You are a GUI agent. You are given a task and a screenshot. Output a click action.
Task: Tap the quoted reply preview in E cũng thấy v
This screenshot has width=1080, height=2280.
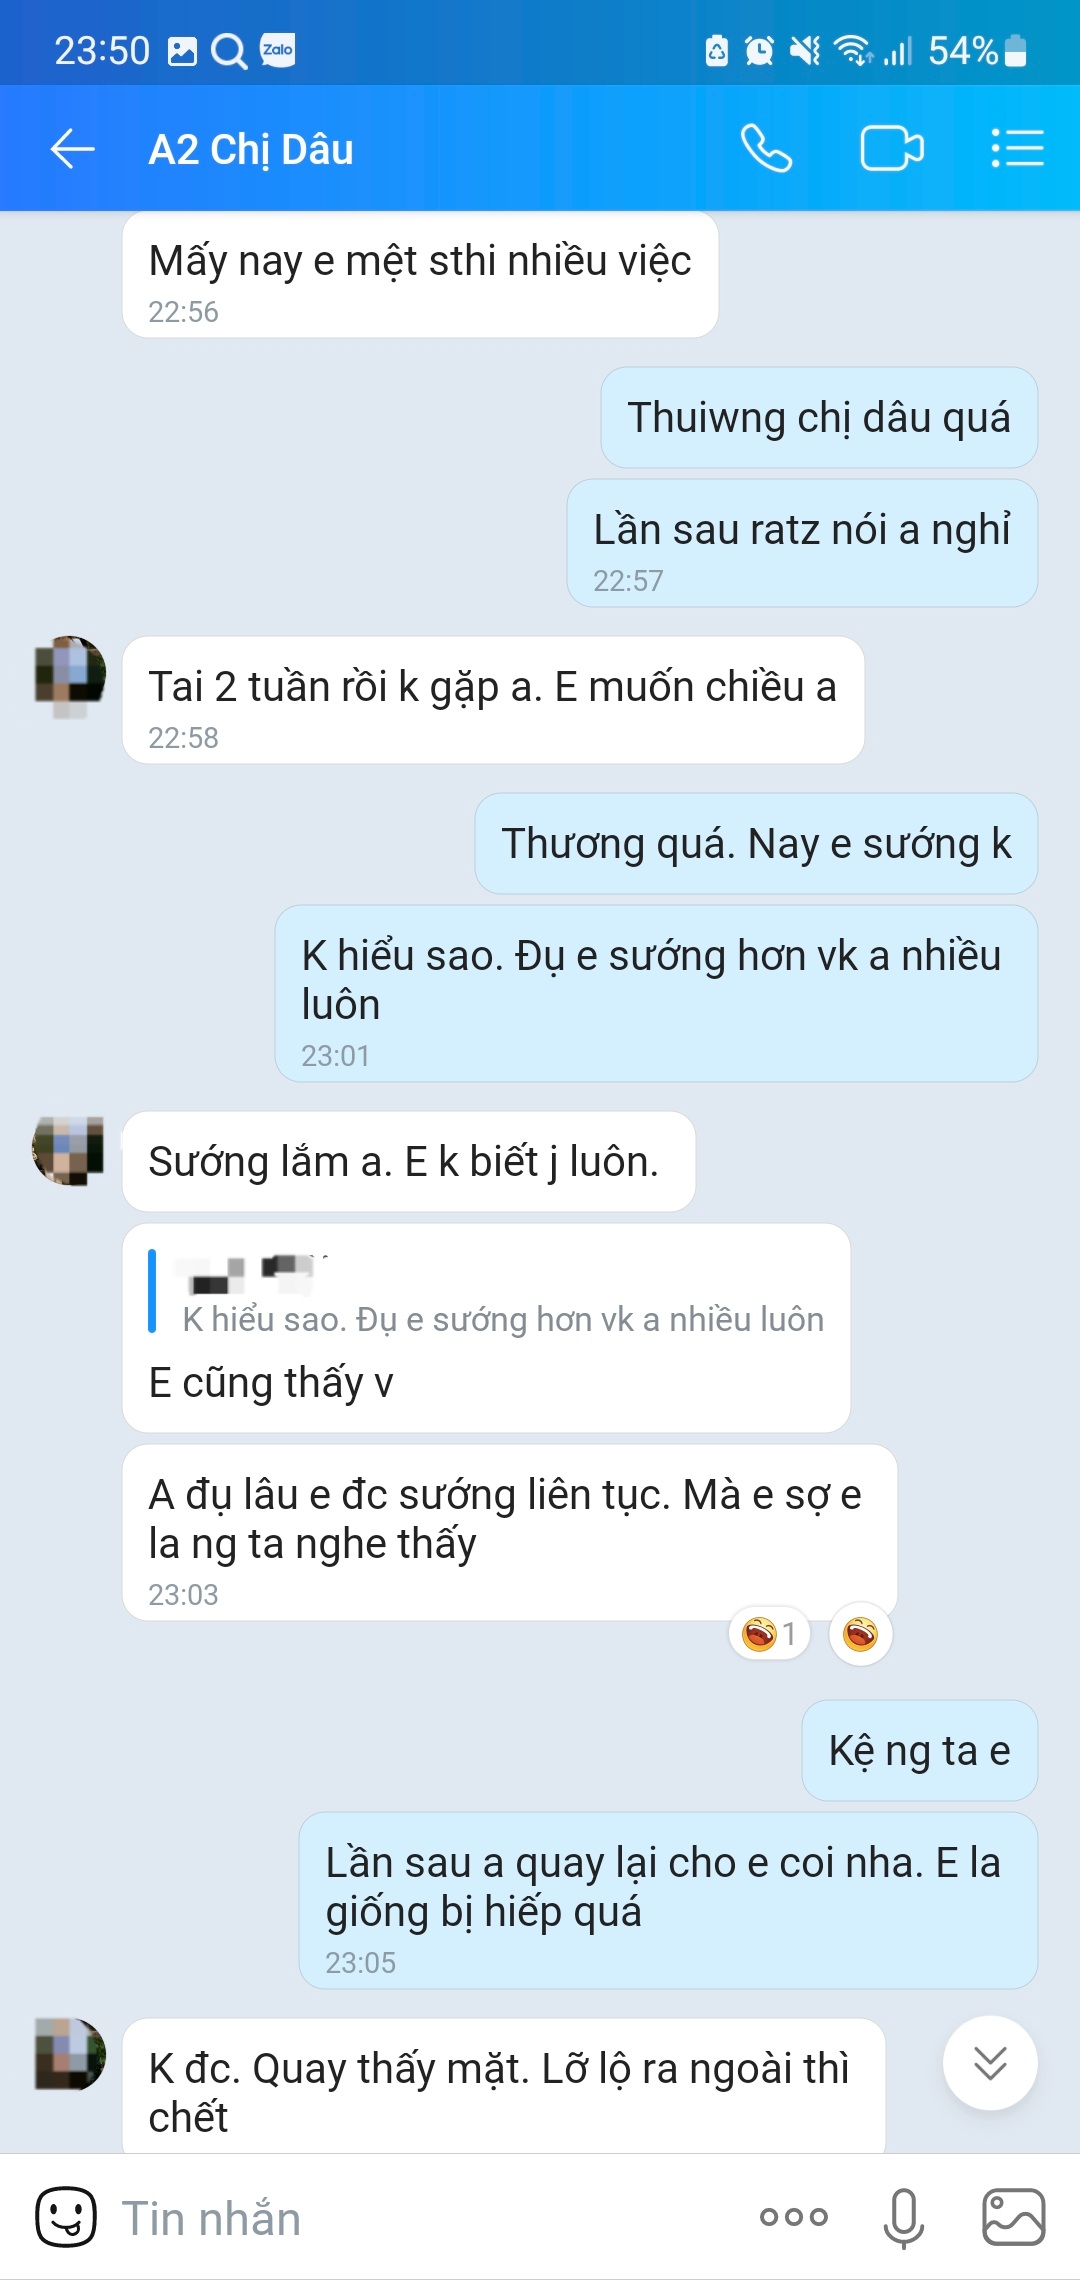488,1291
